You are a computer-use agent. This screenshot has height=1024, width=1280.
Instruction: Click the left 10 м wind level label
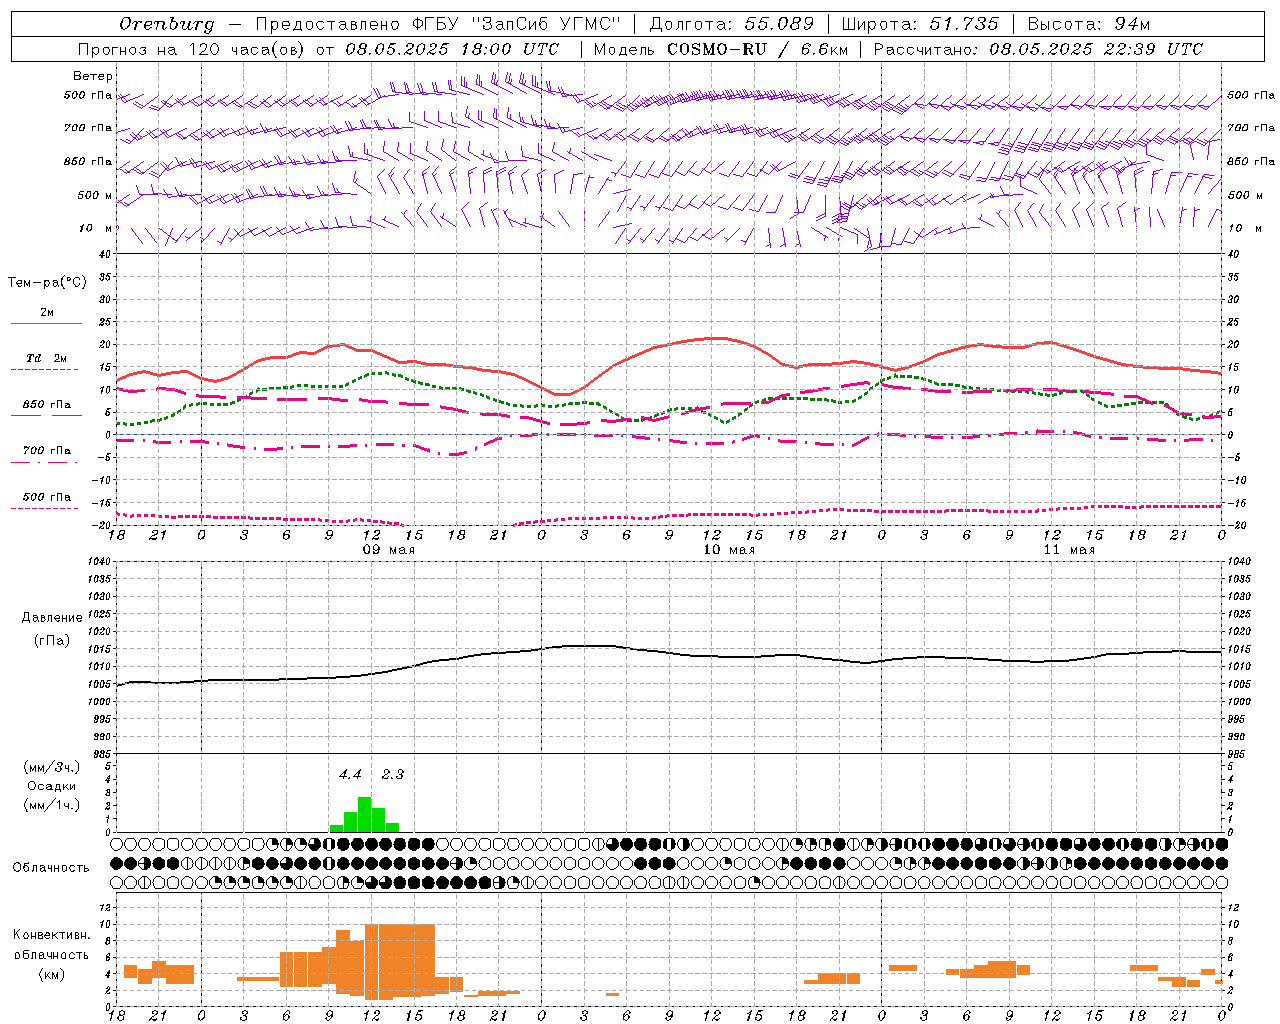point(96,228)
